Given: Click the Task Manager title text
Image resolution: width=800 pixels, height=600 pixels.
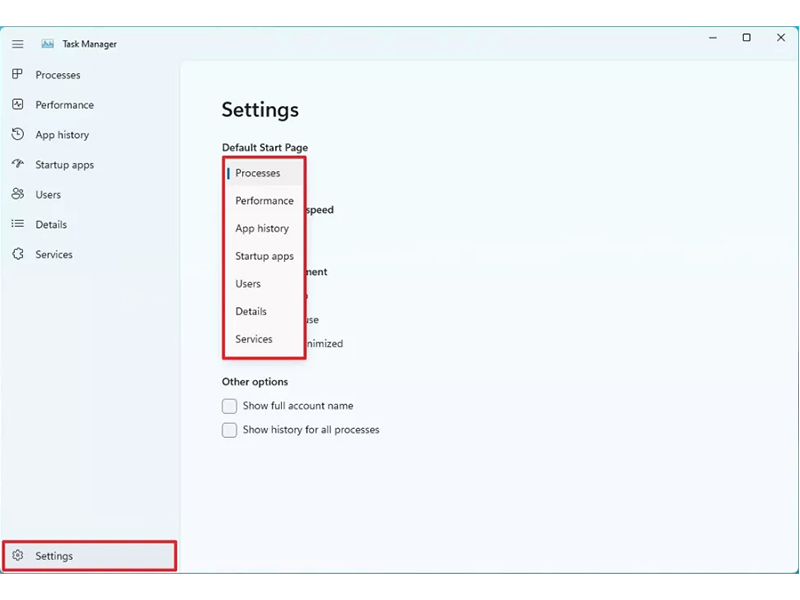Looking at the screenshot, I should coord(89,44).
